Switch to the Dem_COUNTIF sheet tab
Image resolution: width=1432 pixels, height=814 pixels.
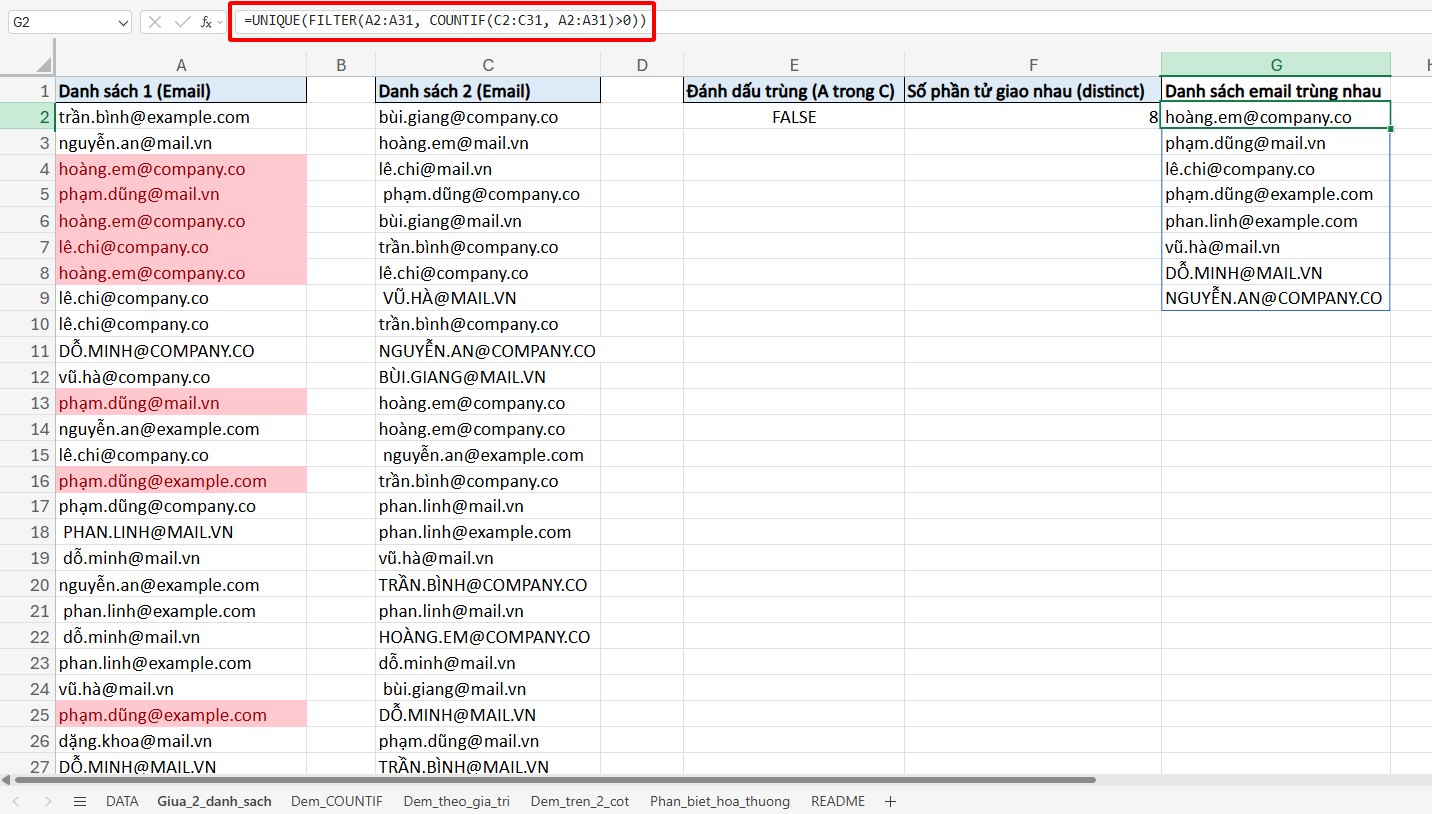(336, 801)
